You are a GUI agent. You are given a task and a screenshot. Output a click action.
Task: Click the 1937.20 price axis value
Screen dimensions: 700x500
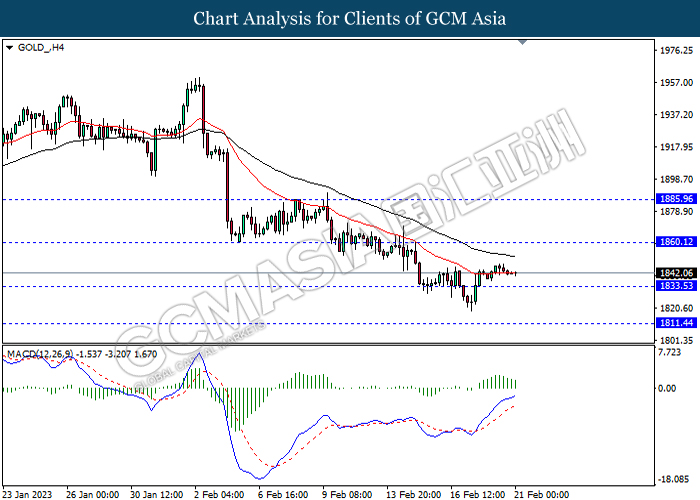point(676,115)
